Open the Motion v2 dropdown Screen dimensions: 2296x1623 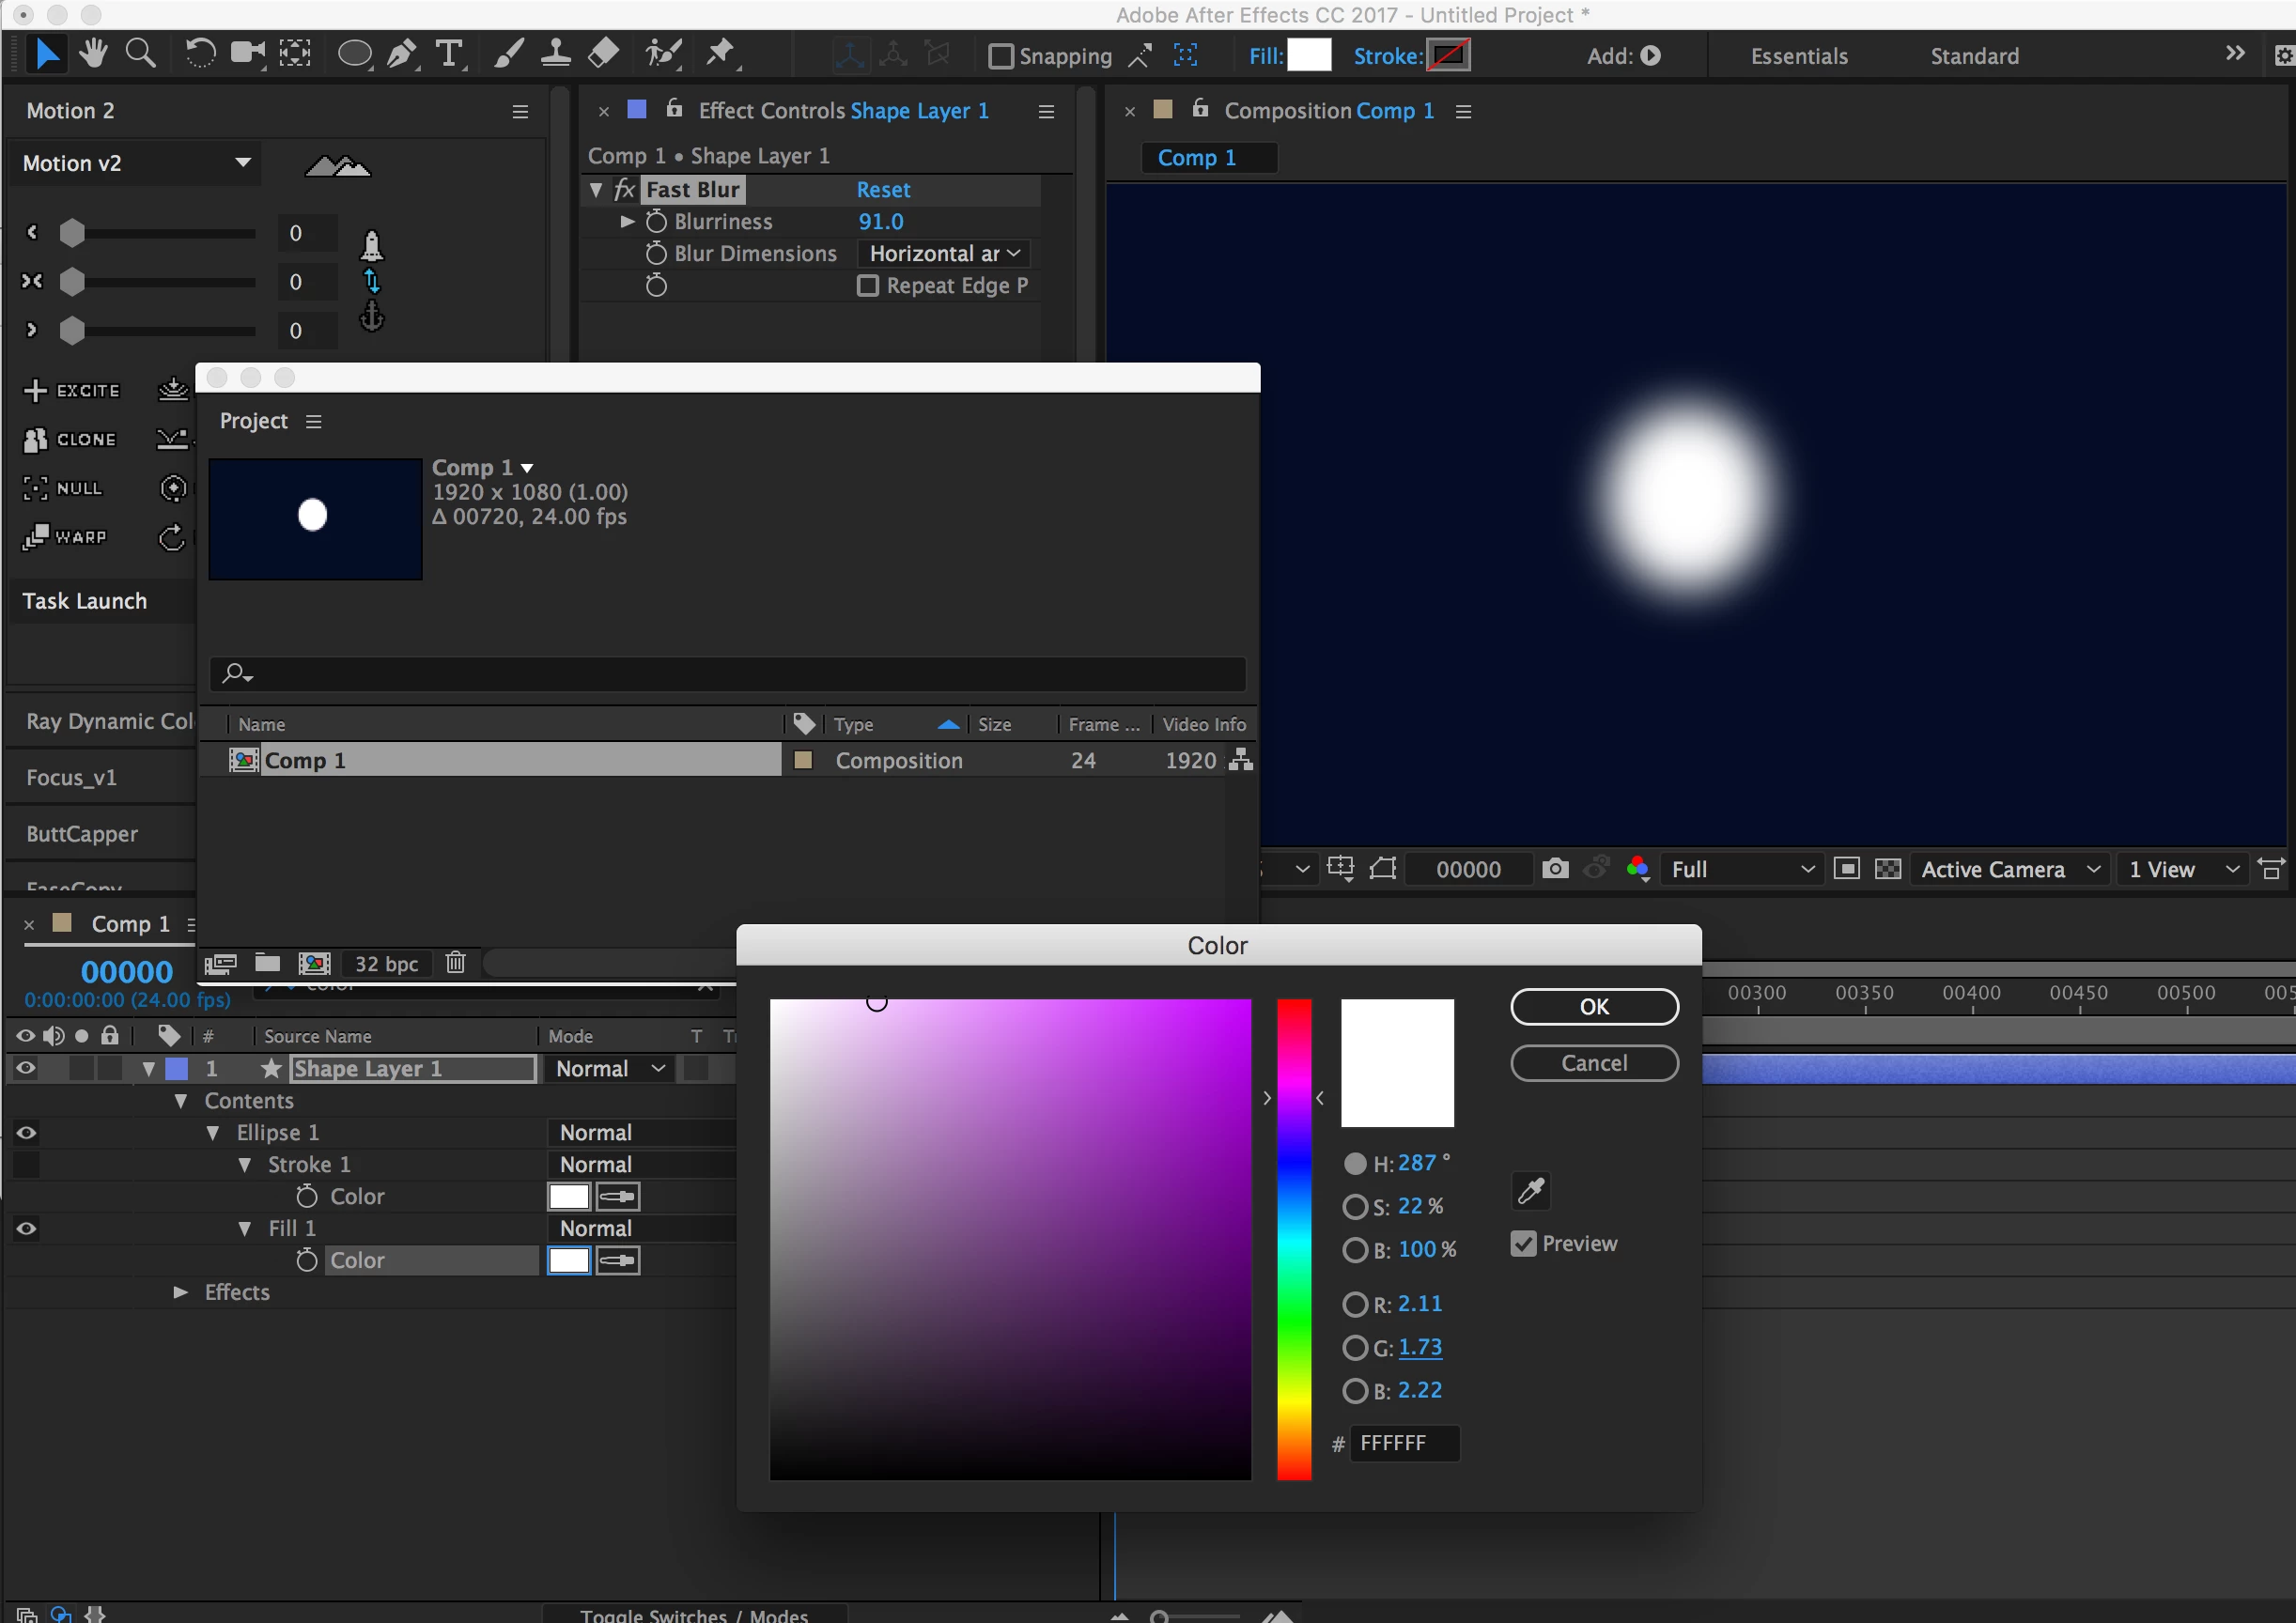pos(242,162)
